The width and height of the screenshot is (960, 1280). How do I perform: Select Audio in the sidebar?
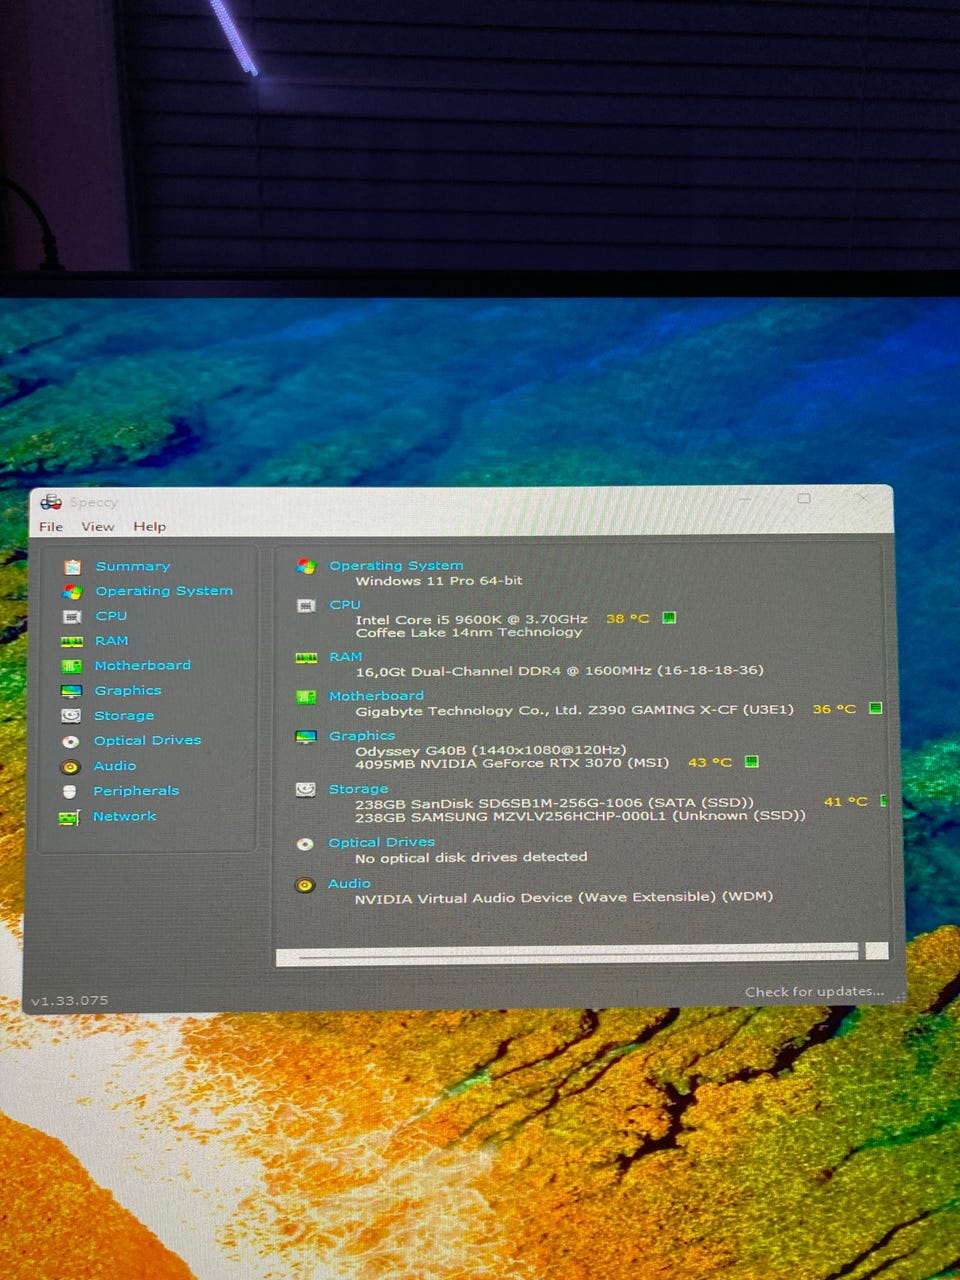point(115,766)
